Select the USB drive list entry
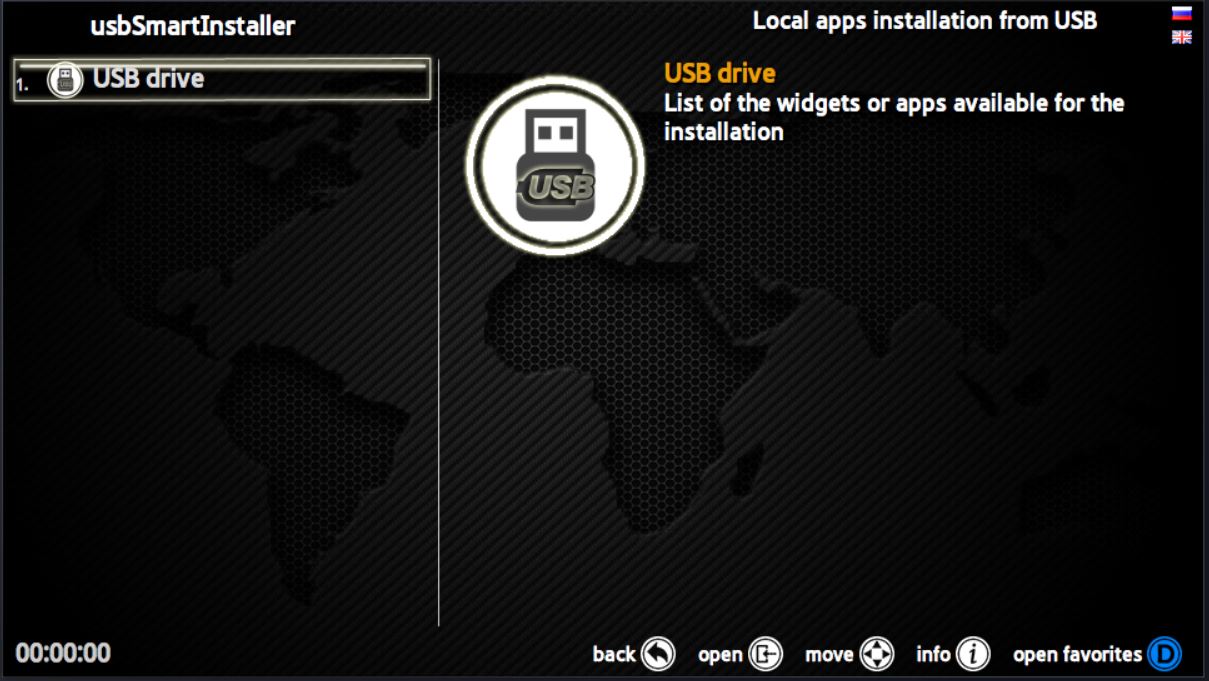Screen dimensions: 1209x681 point(221,79)
